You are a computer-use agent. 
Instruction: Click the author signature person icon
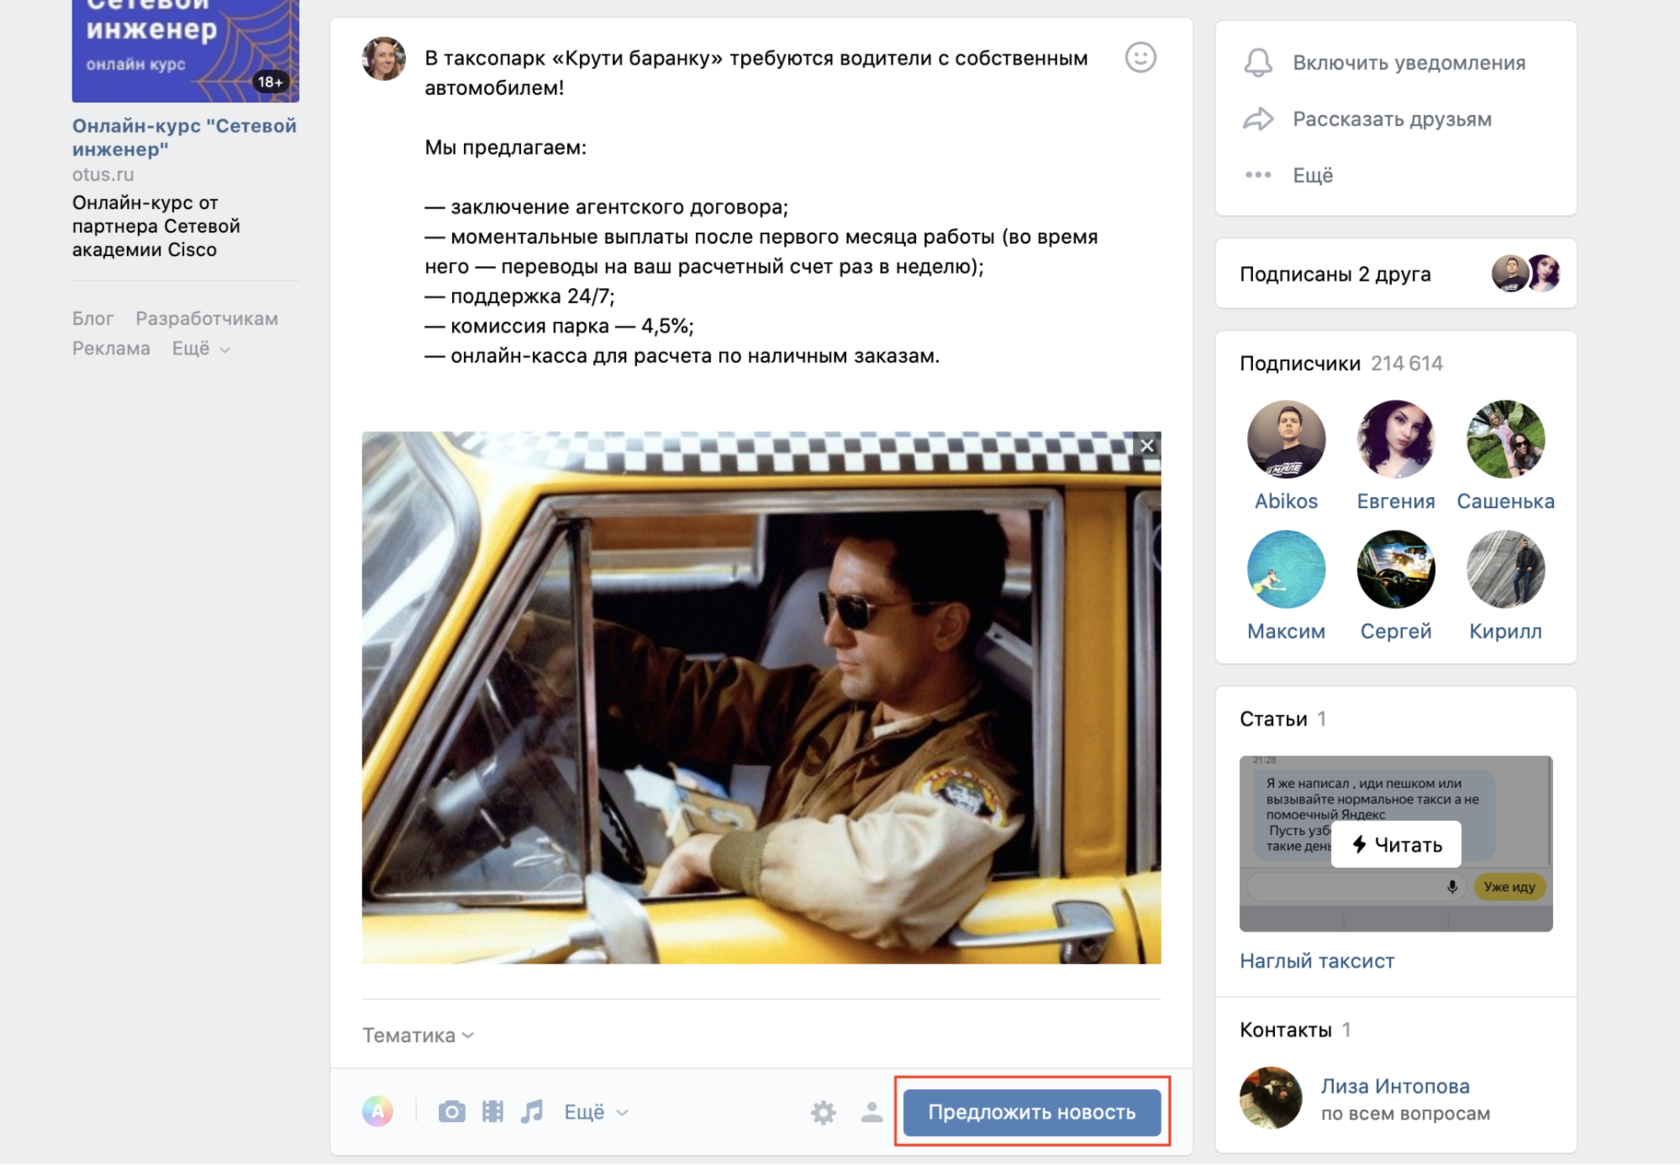point(871,1112)
